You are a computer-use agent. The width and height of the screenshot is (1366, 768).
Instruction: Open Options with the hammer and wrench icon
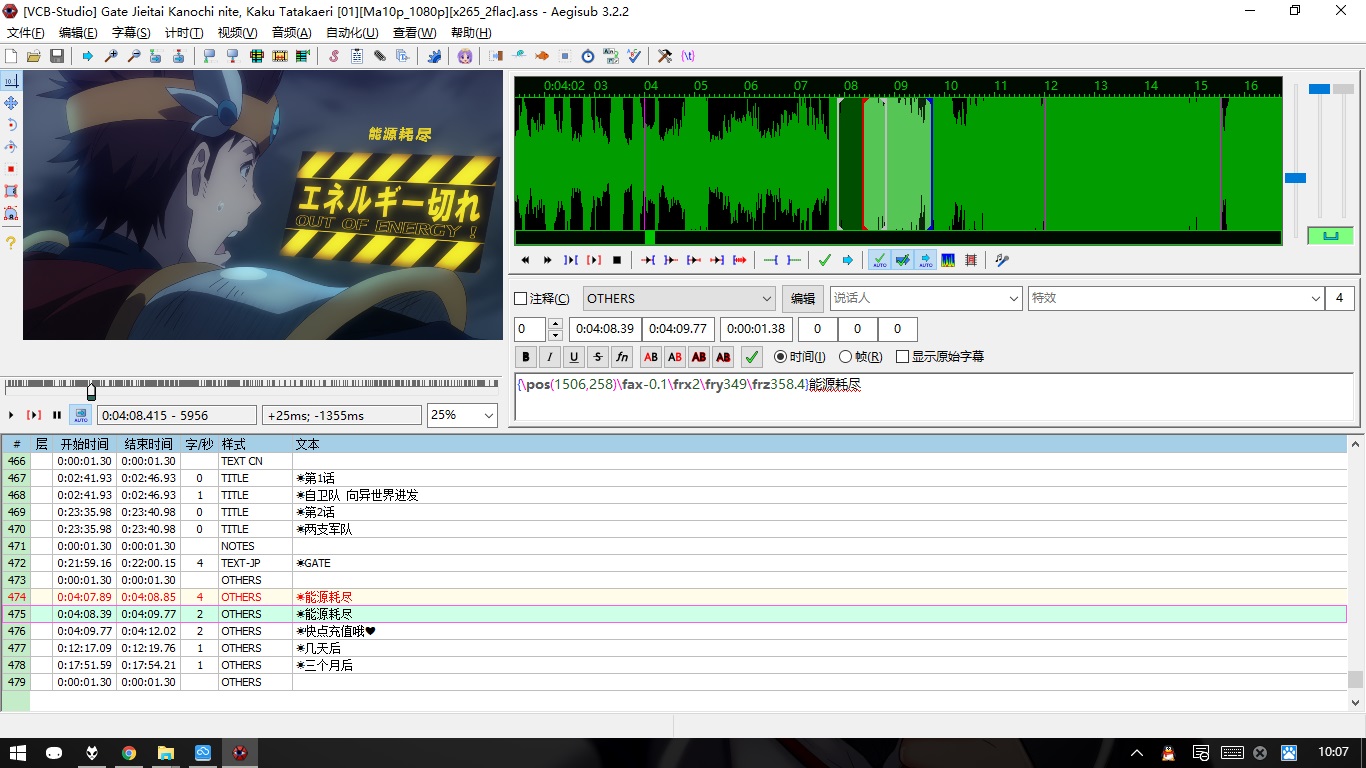(664, 56)
